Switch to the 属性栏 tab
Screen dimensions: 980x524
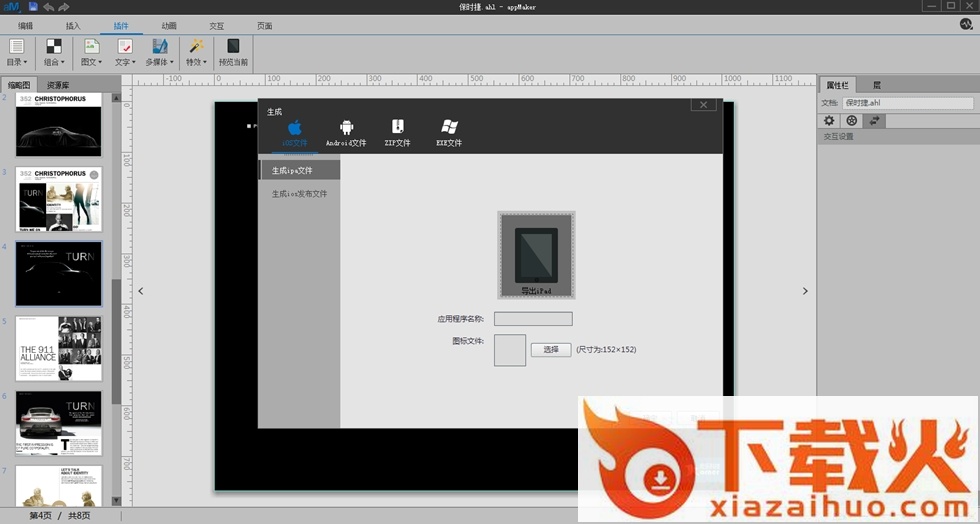[x=838, y=85]
